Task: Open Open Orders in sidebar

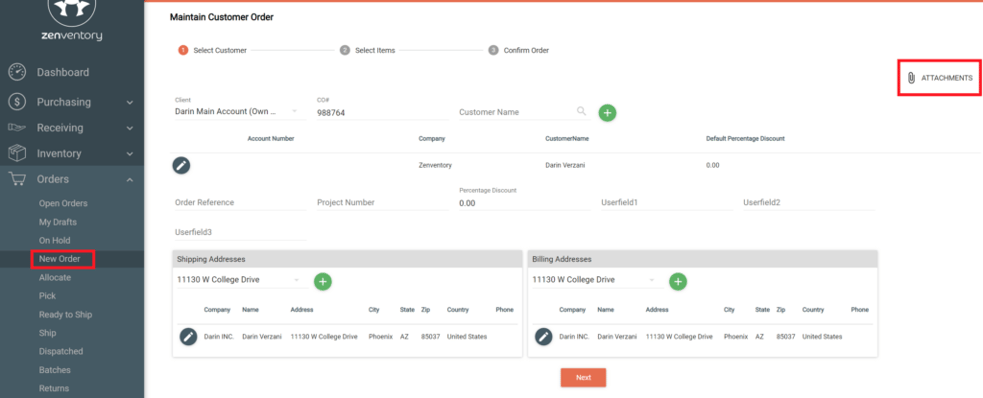Action: (63, 203)
